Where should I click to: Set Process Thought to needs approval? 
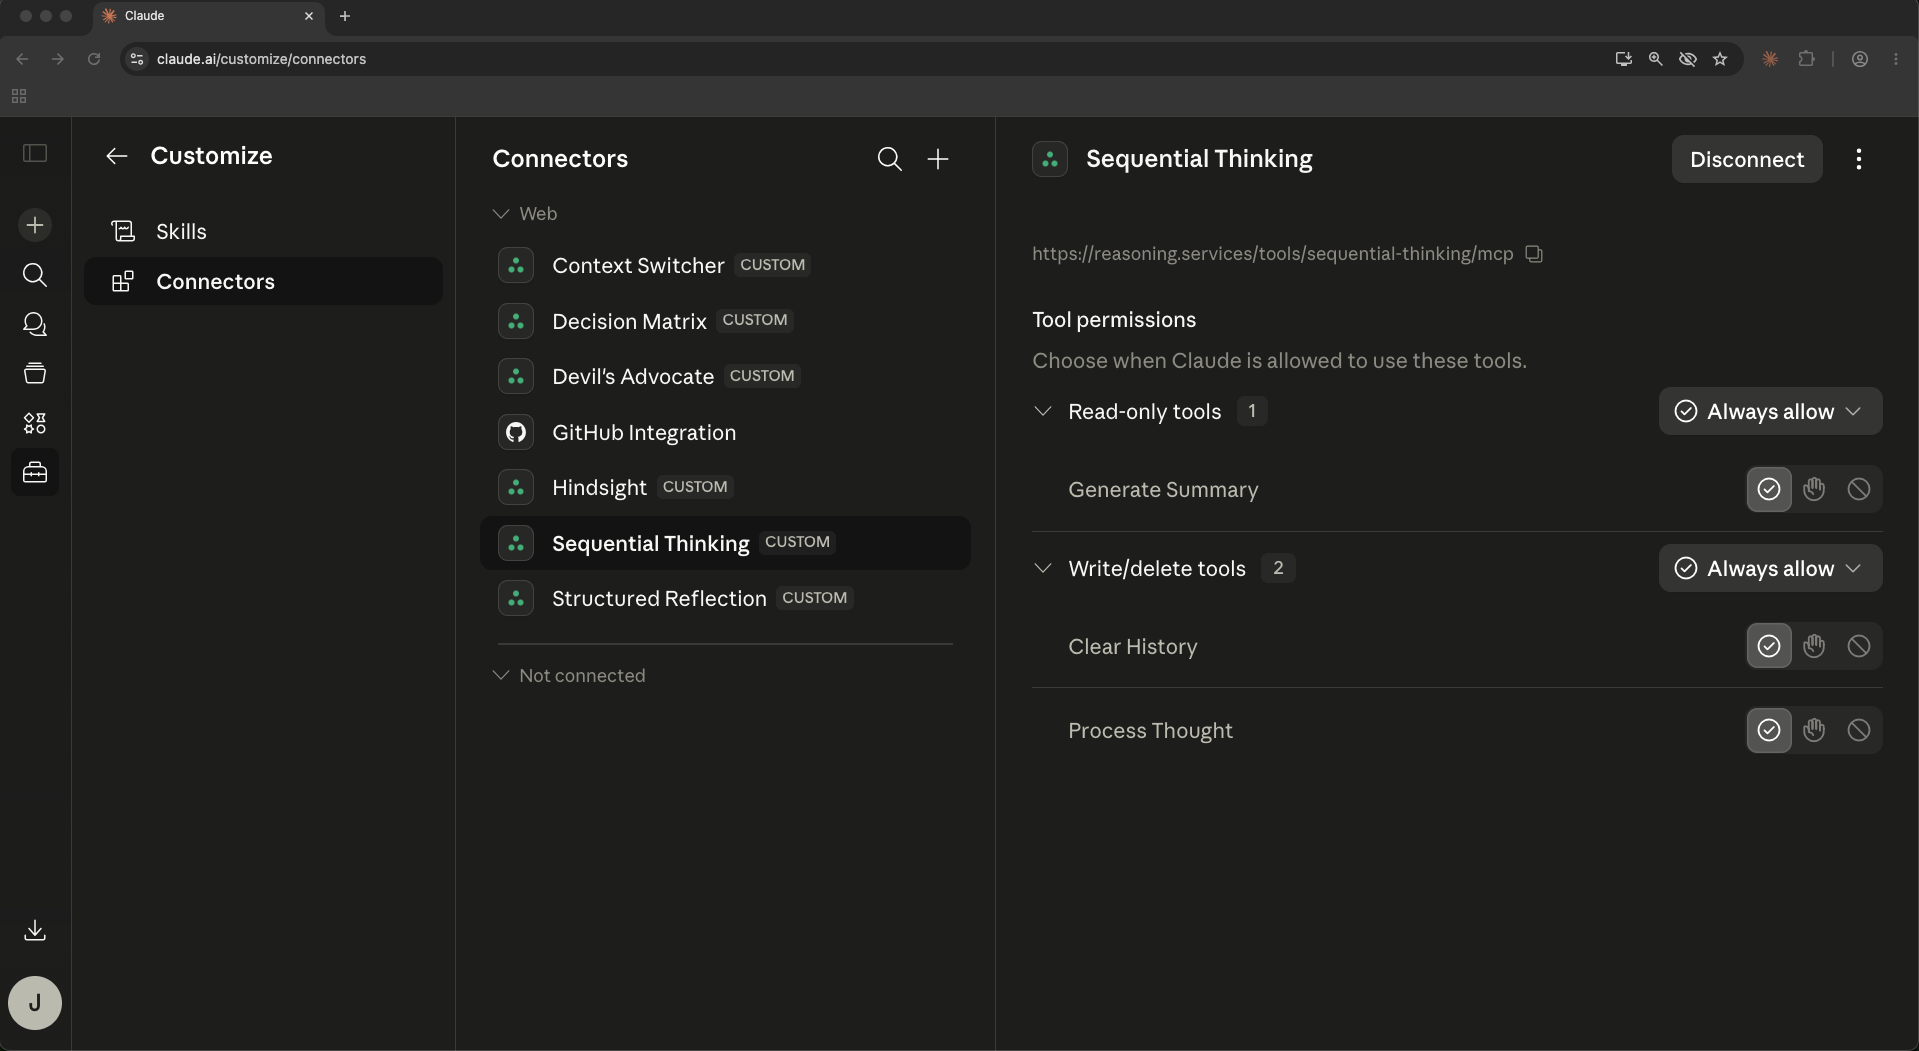[1814, 730]
